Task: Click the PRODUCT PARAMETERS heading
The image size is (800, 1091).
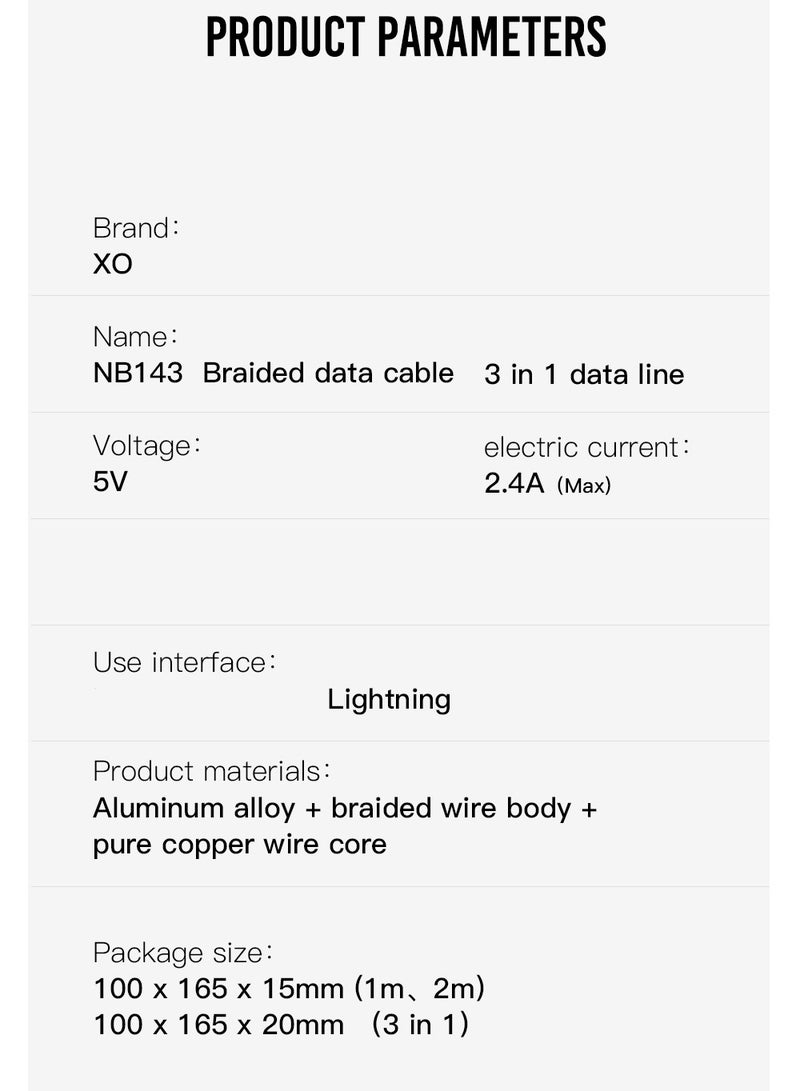Action: pos(406,37)
